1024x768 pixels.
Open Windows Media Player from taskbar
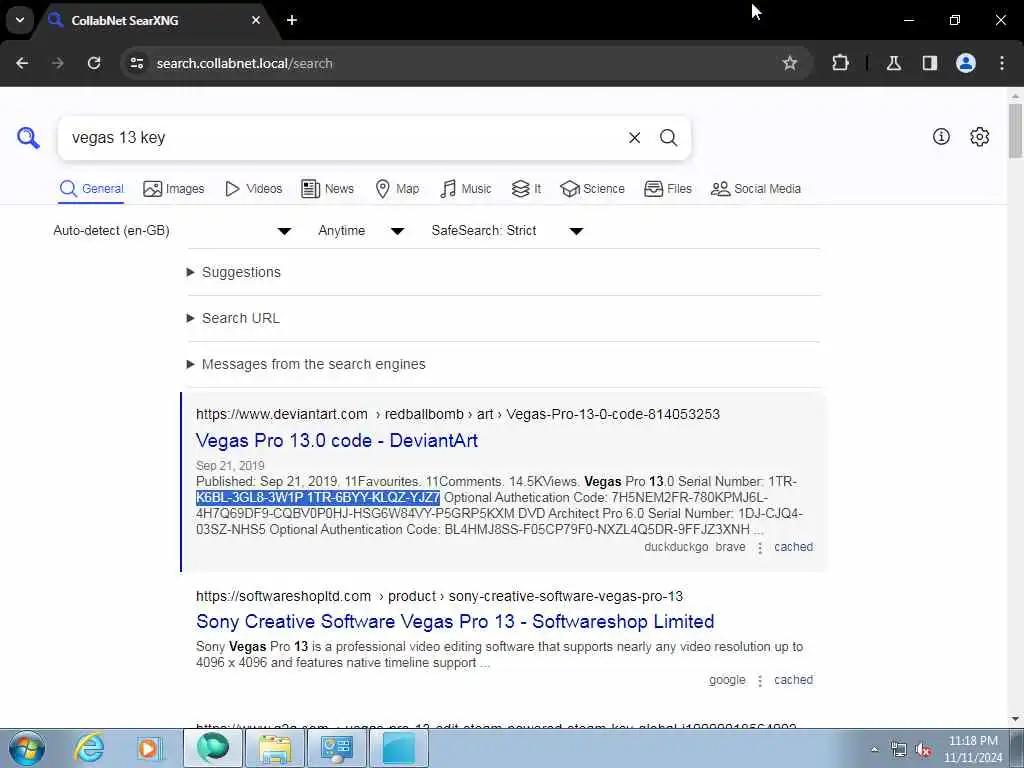tap(149, 748)
